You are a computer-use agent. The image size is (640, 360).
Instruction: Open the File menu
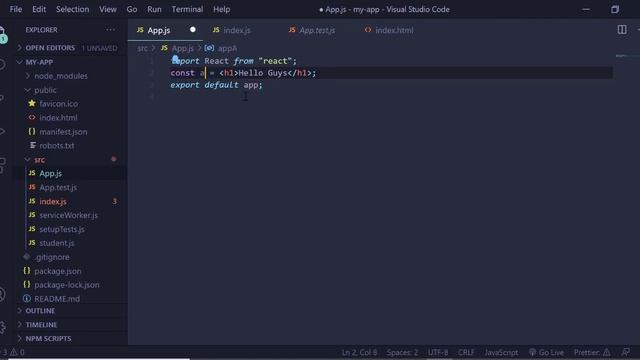(x=16, y=9)
